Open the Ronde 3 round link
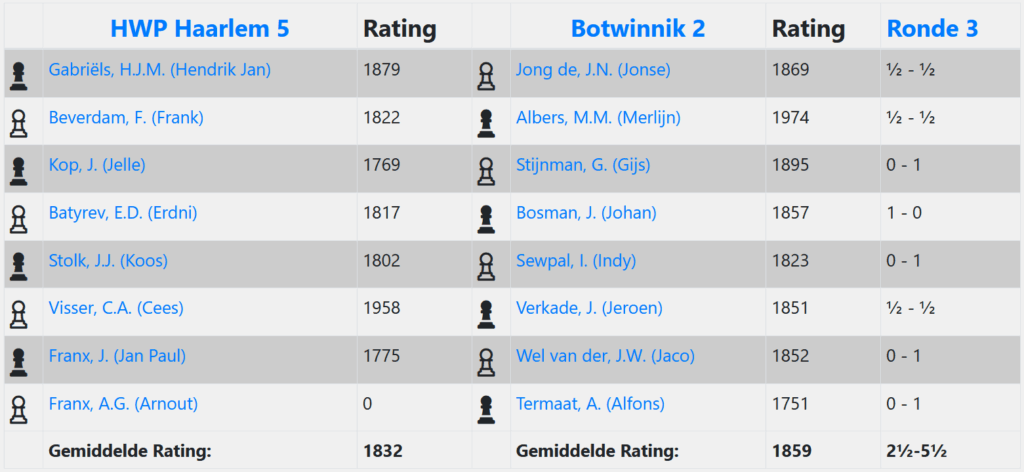The height and width of the screenshot is (472, 1024). (x=932, y=29)
